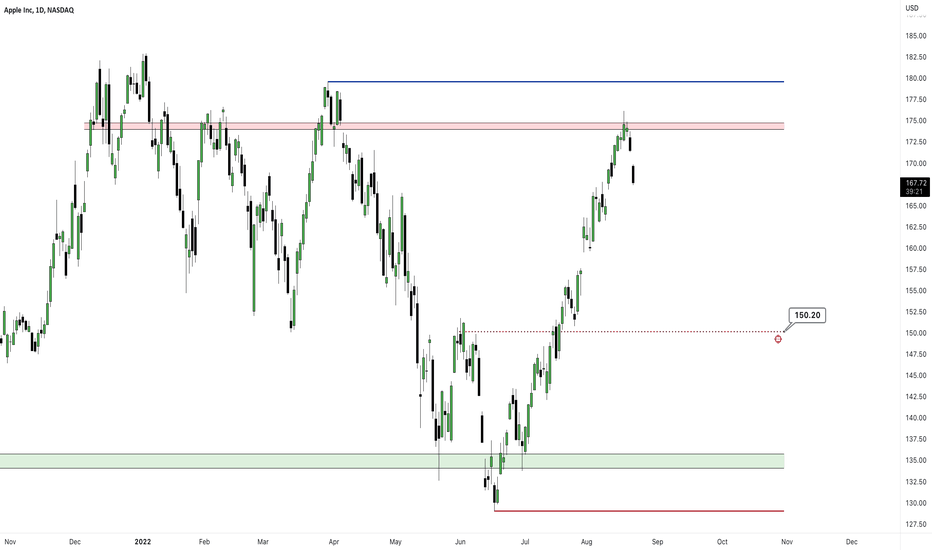Click the Feb label on time axis
Image resolution: width=932 pixels, height=550 pixels.
[204, 542]
